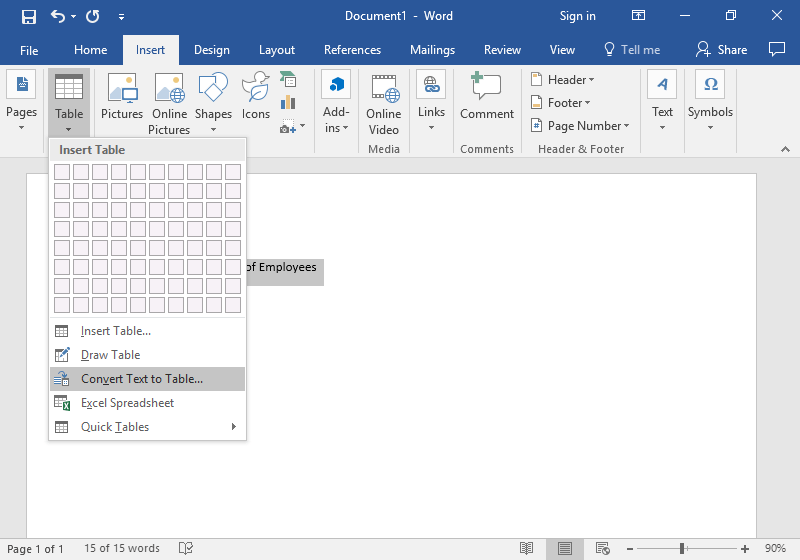
Task: Open the Shapes gallery
Action: 213,103
